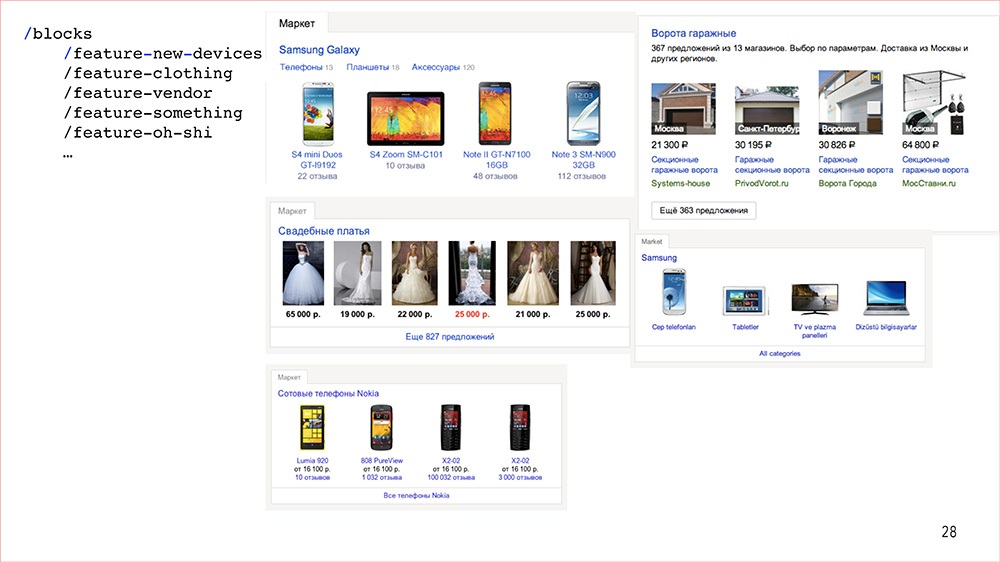Click the wedding dress priced 21 000 р.
1000x562 pixels.
533,273
